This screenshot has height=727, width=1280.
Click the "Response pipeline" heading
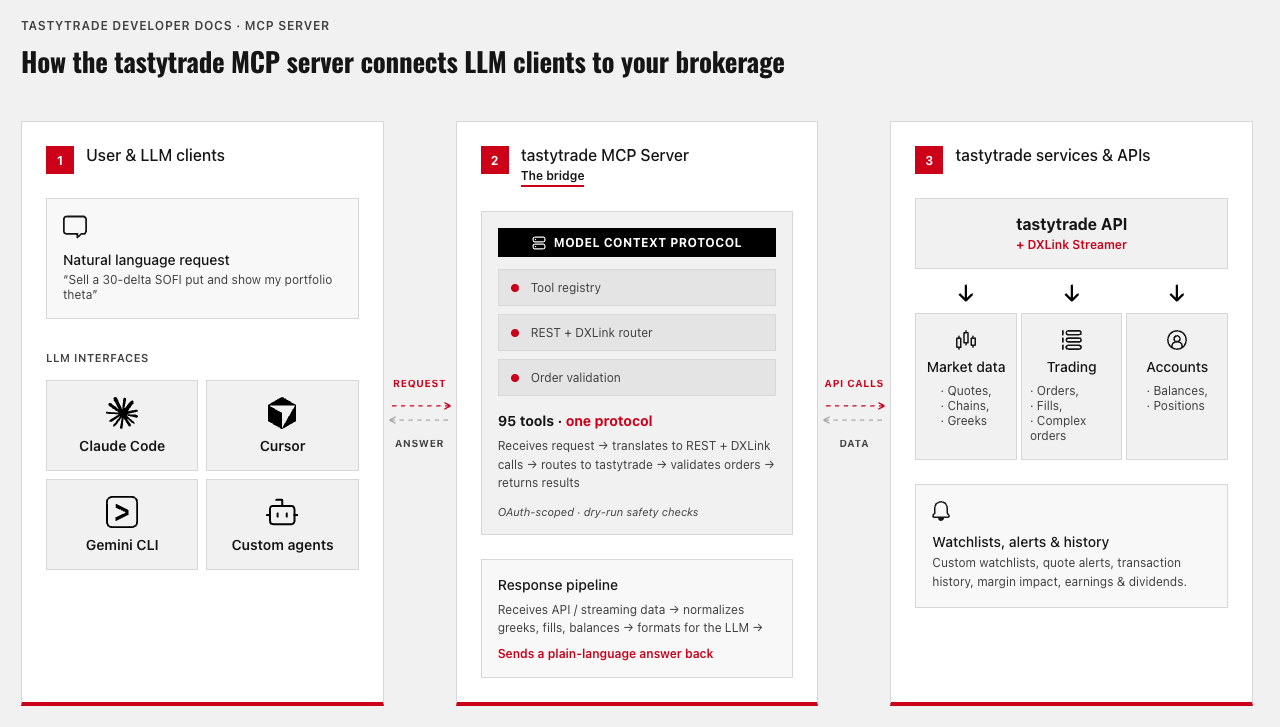558,585
